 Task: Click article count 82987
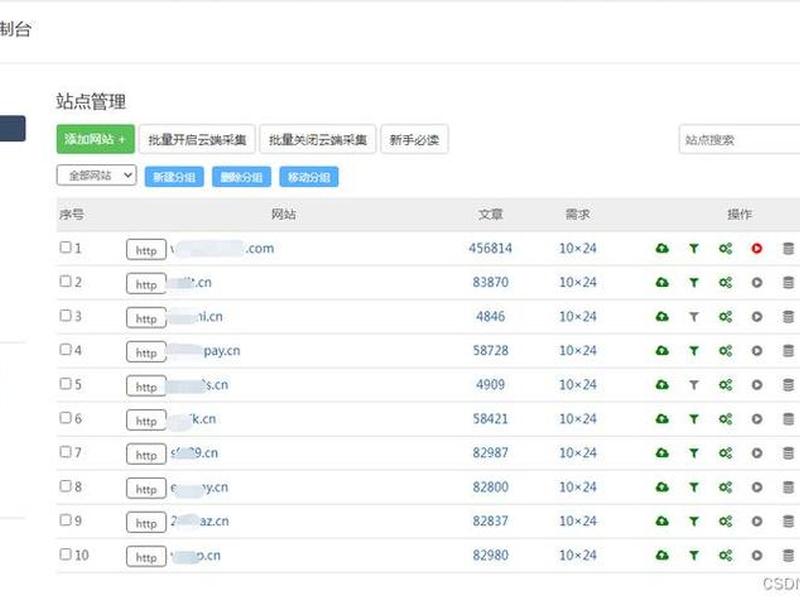pos(490,453)
